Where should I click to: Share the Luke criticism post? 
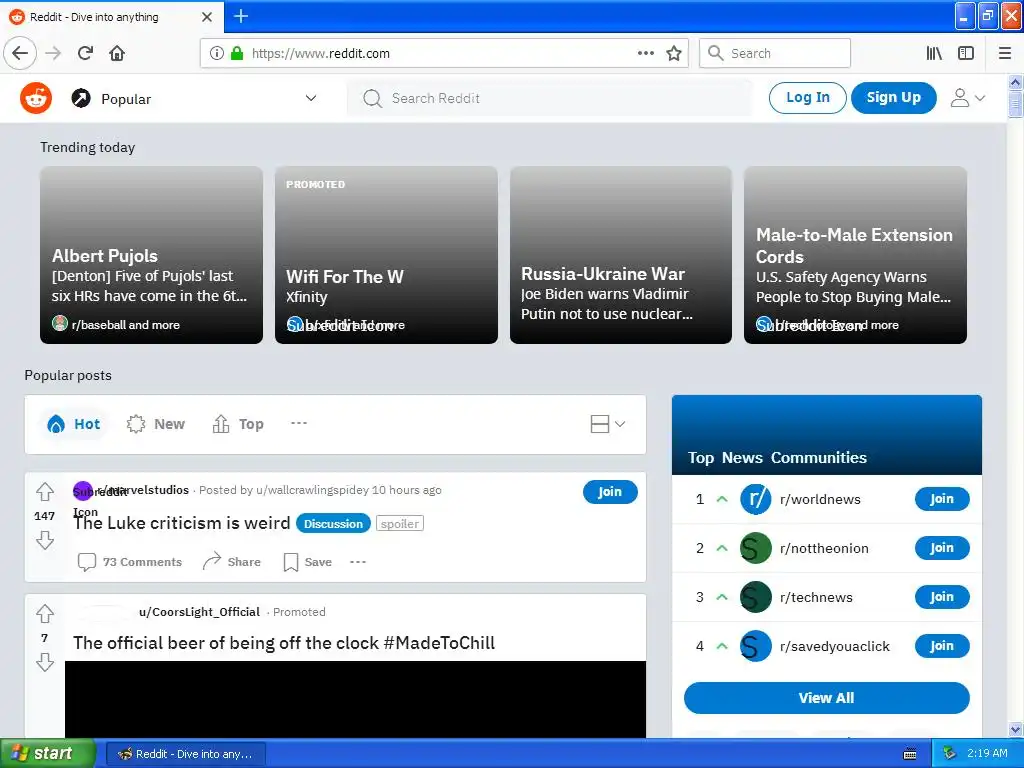(232, 562)
